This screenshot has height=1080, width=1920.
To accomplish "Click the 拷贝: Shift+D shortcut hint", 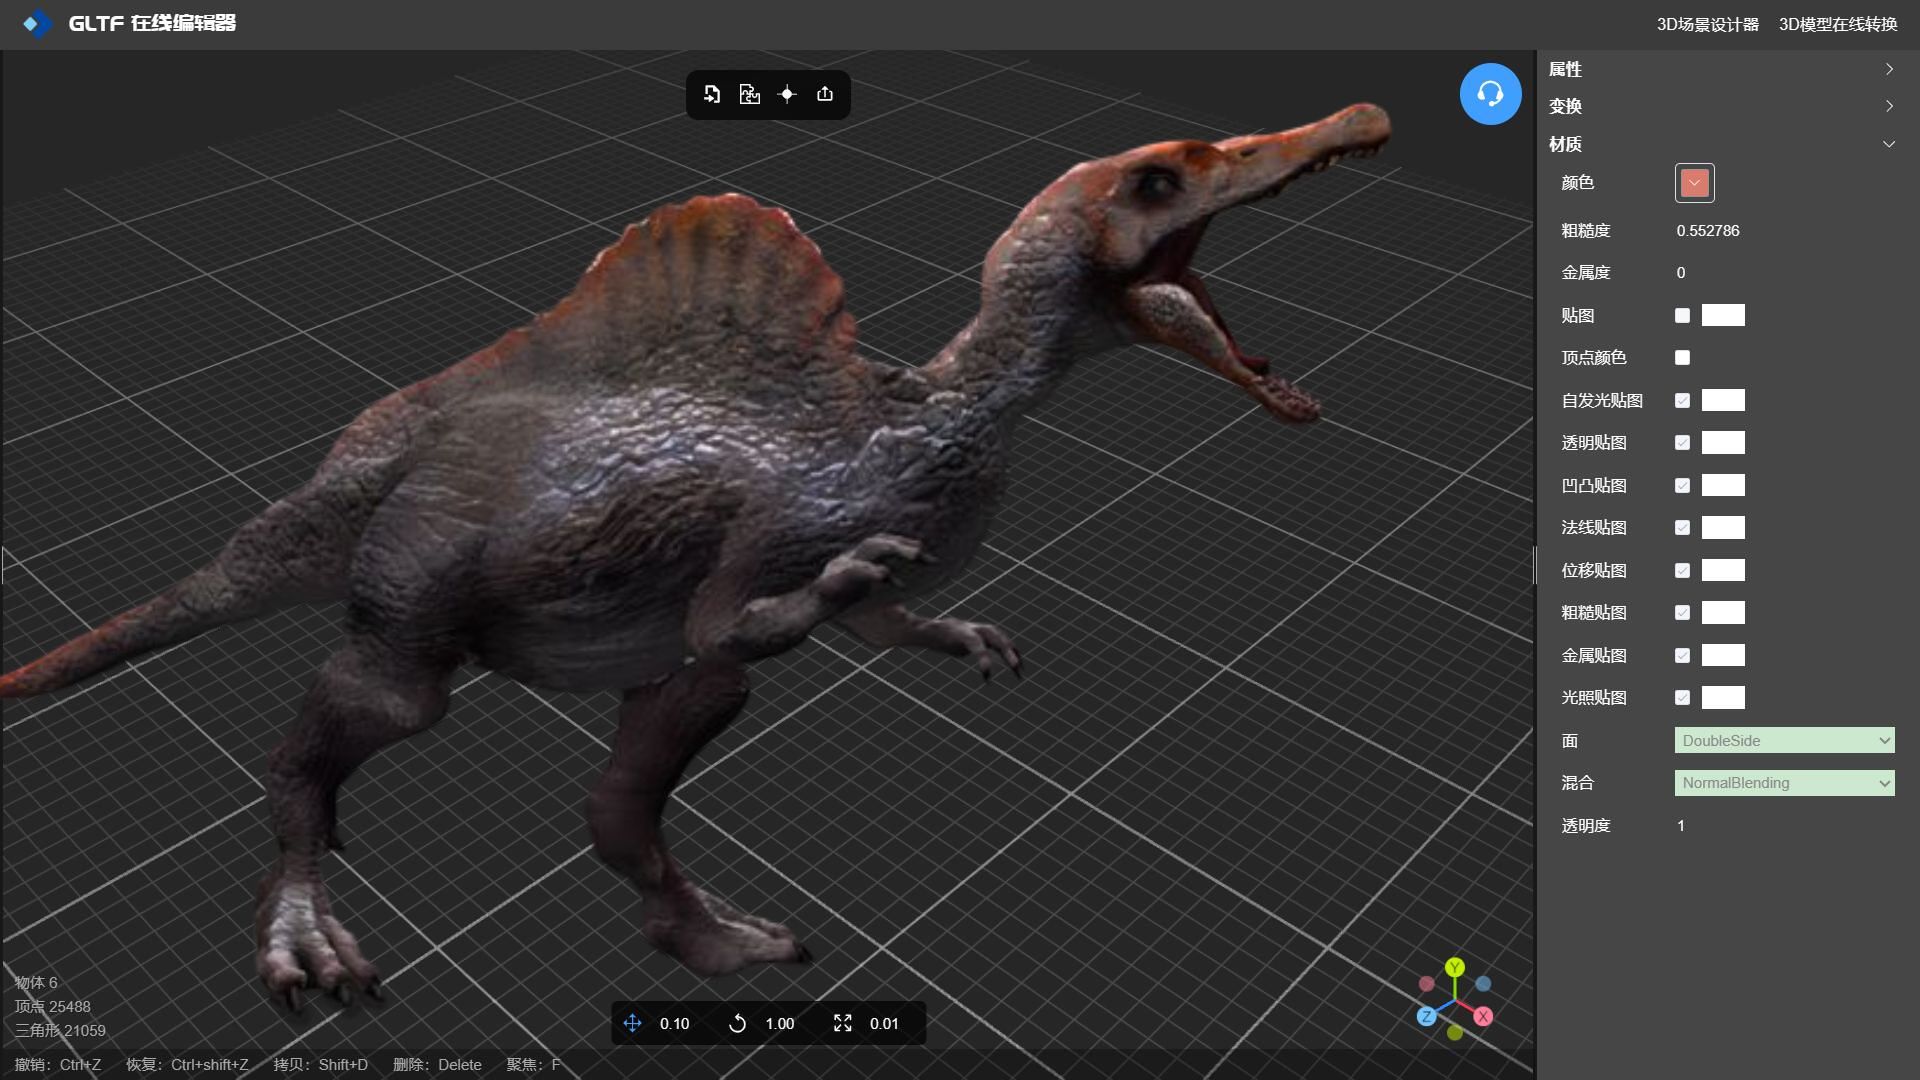I will [x=321, y=1065].
